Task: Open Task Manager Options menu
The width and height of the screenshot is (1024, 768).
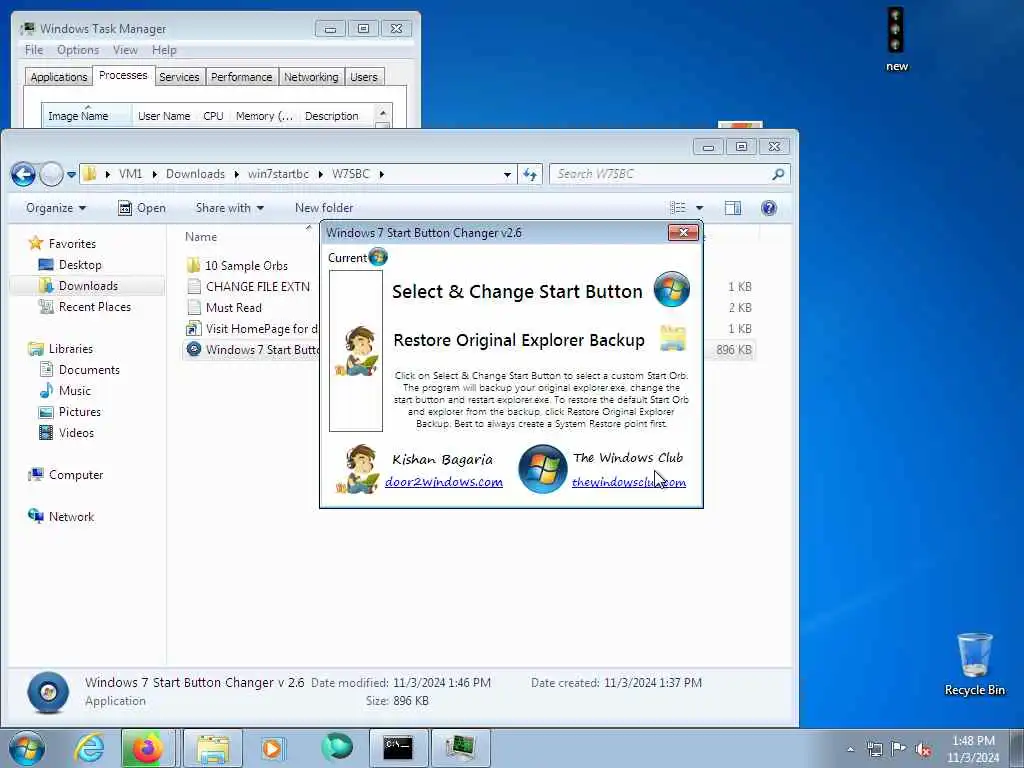Action: tap(78, 50)
